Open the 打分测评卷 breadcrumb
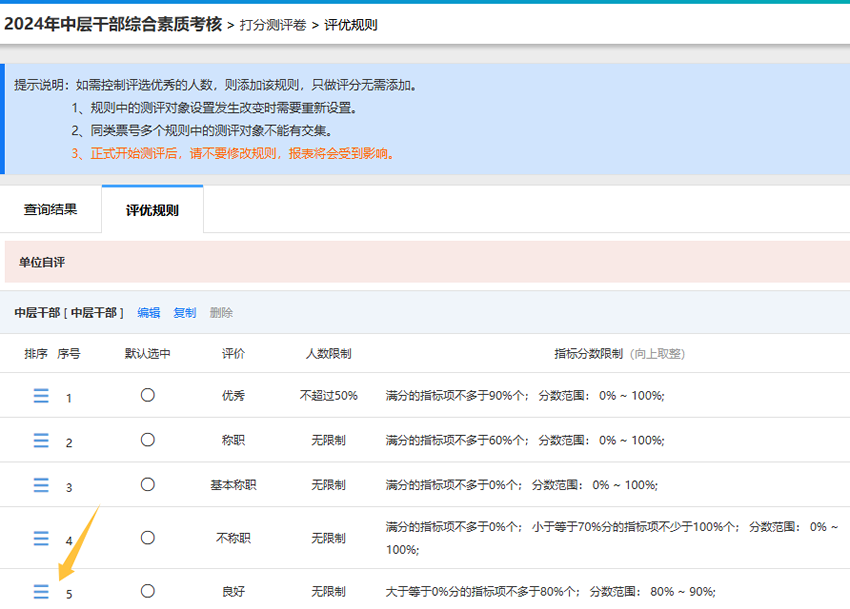Viewport: 850px width, 609px height. tap(273, 25)
